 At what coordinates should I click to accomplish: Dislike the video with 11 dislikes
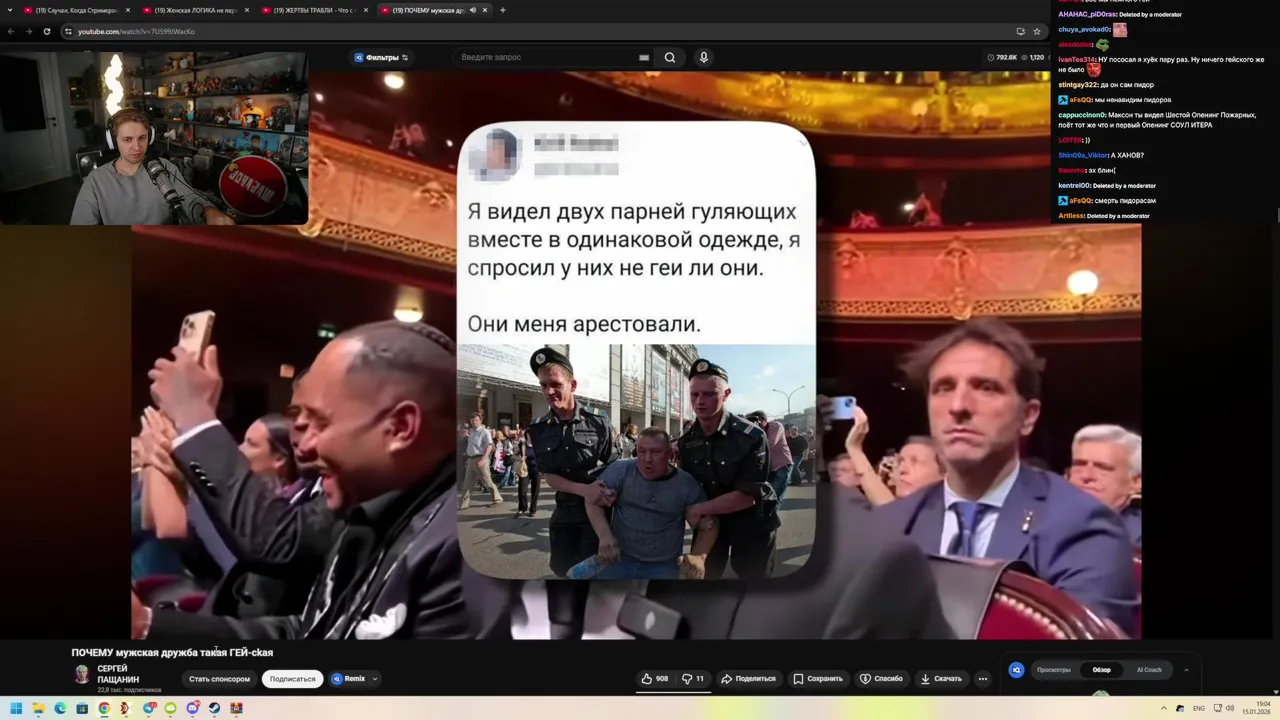[693, 679]
